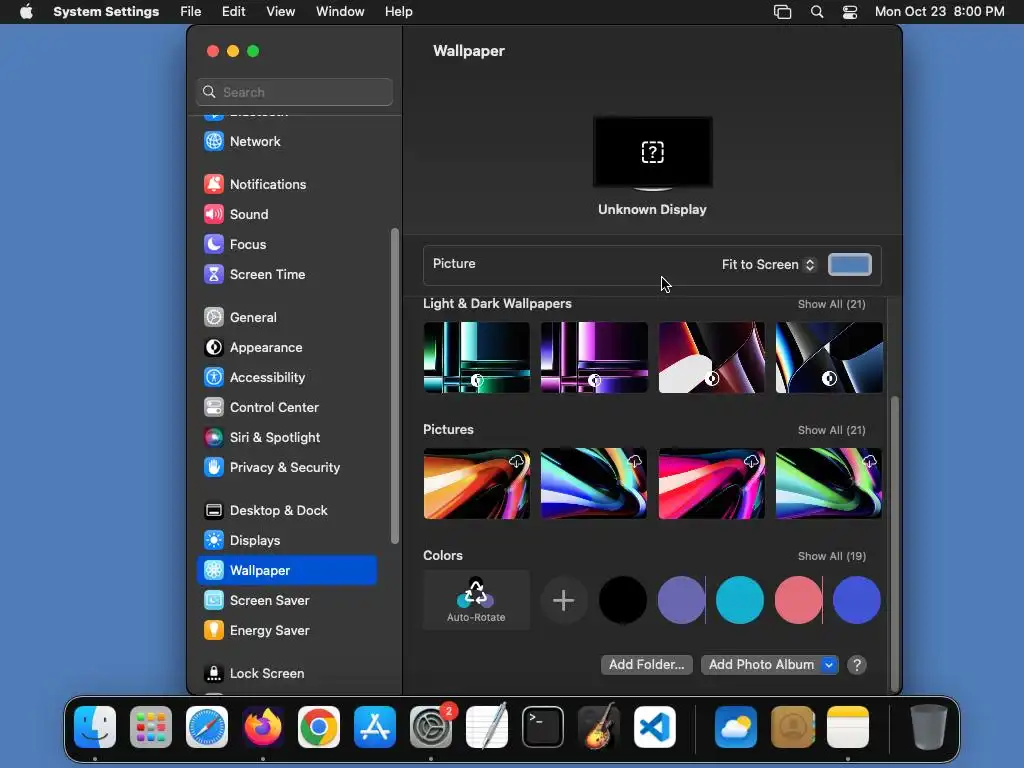Image resolution: width=1024 pixels, height=768 pixels.
Task: Open Appearance settings
Action: (x=287, y=347)
